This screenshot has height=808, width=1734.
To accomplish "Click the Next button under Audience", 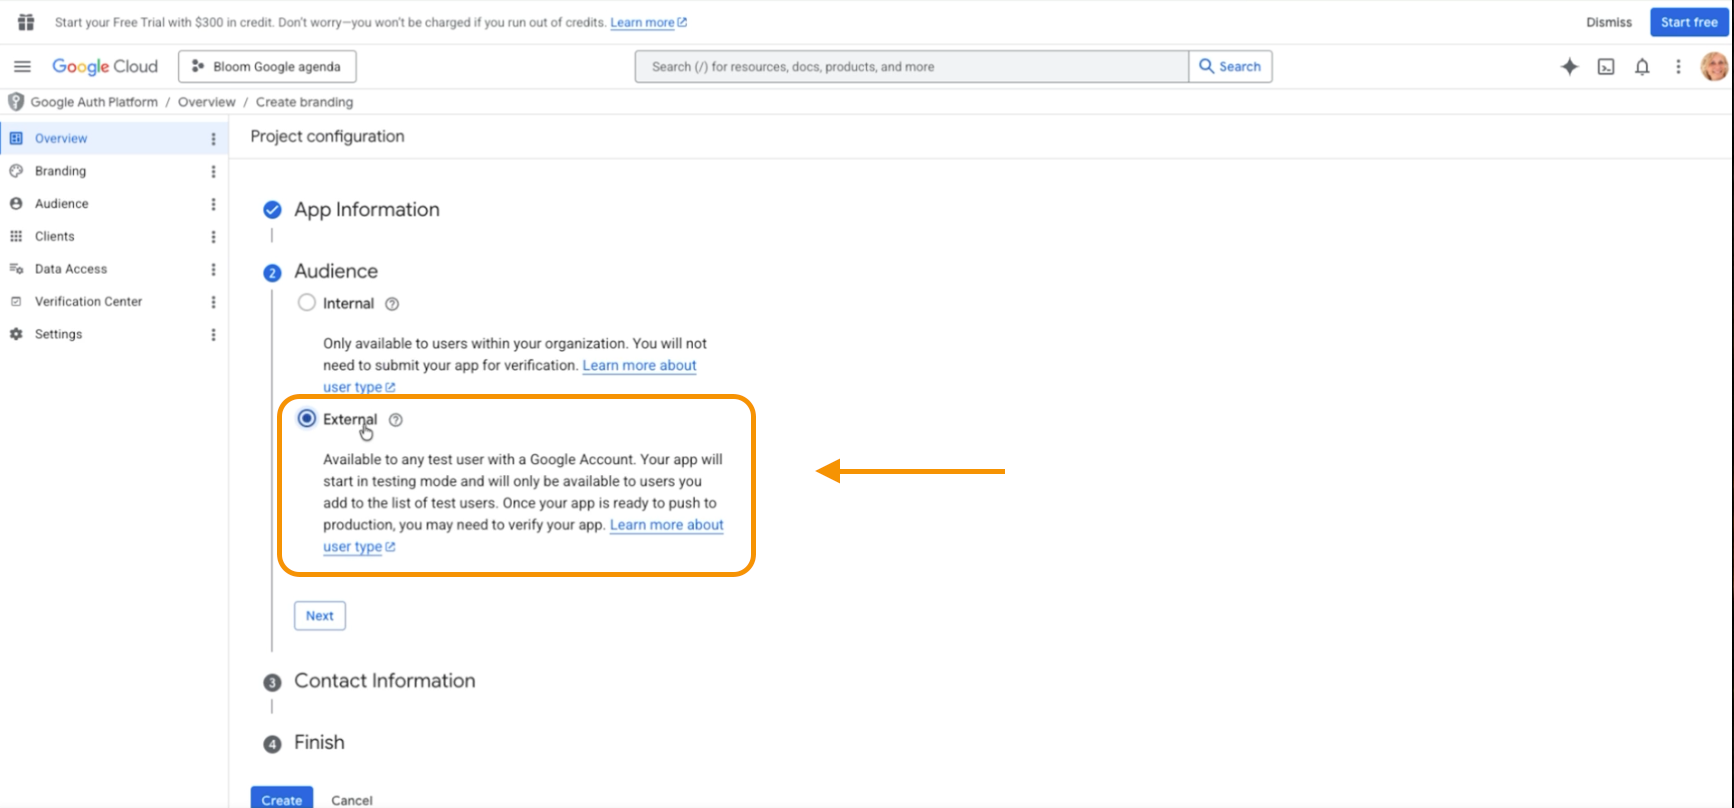I will click(320, 616).
